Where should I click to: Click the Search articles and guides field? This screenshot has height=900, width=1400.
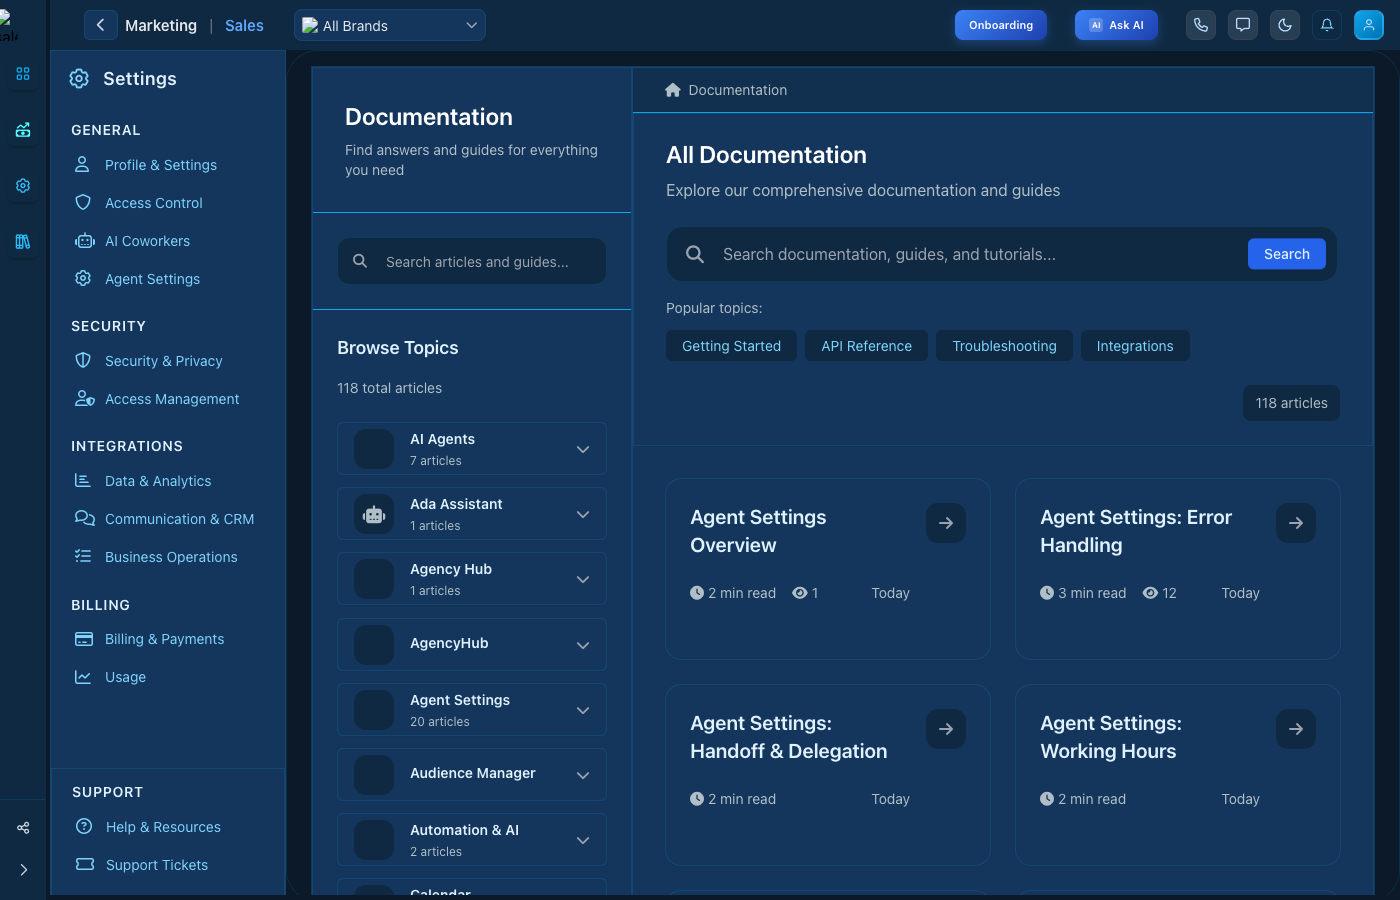tap(472, 261)
